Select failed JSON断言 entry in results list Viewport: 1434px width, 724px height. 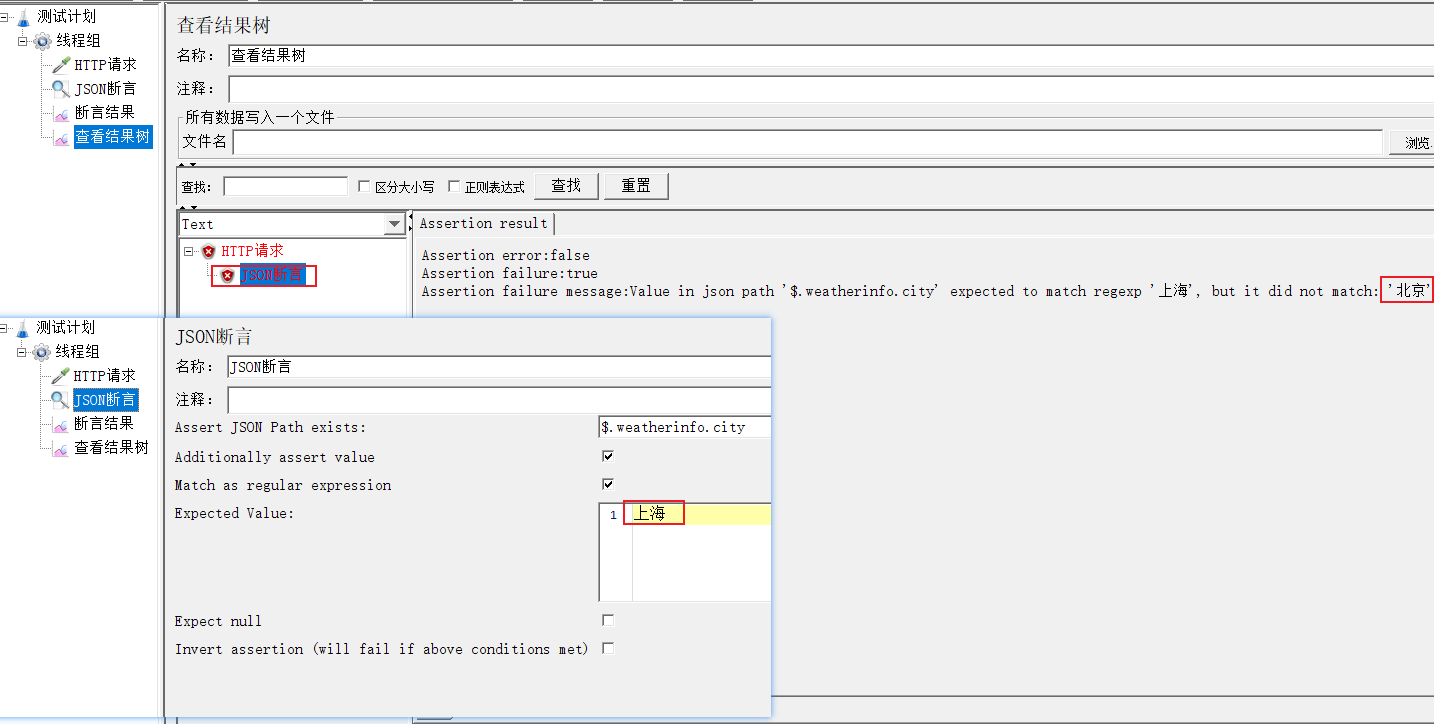click(272, 276)
